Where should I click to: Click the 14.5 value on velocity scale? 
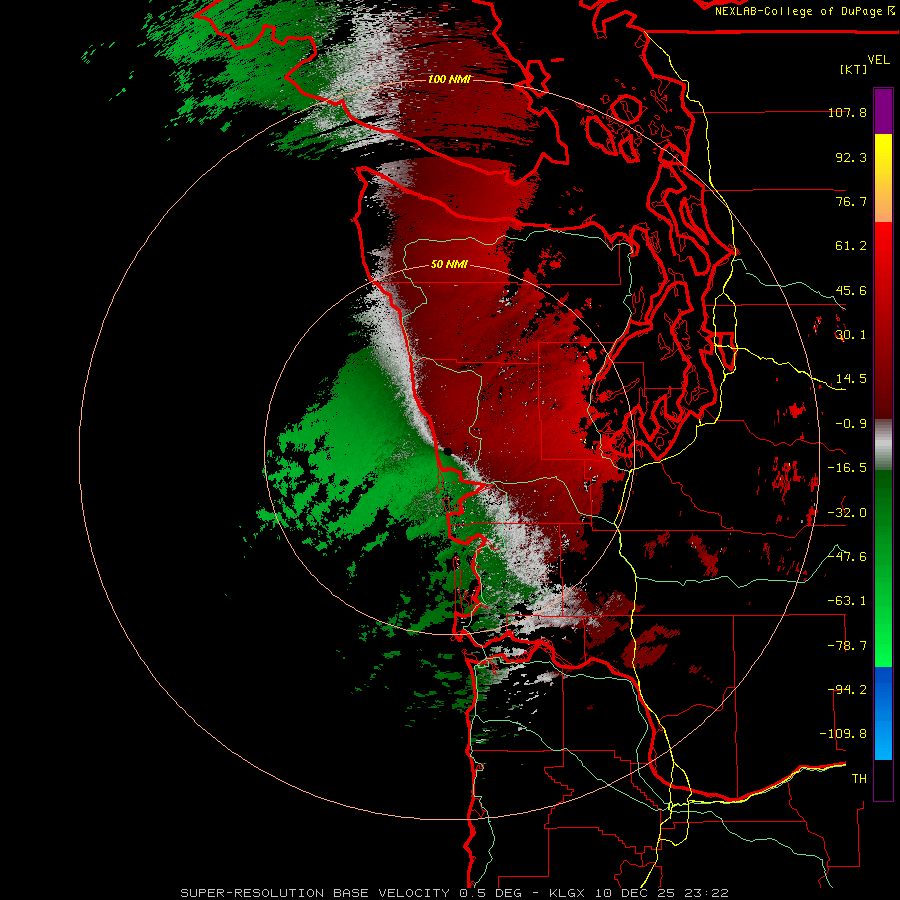click(851, 379)
